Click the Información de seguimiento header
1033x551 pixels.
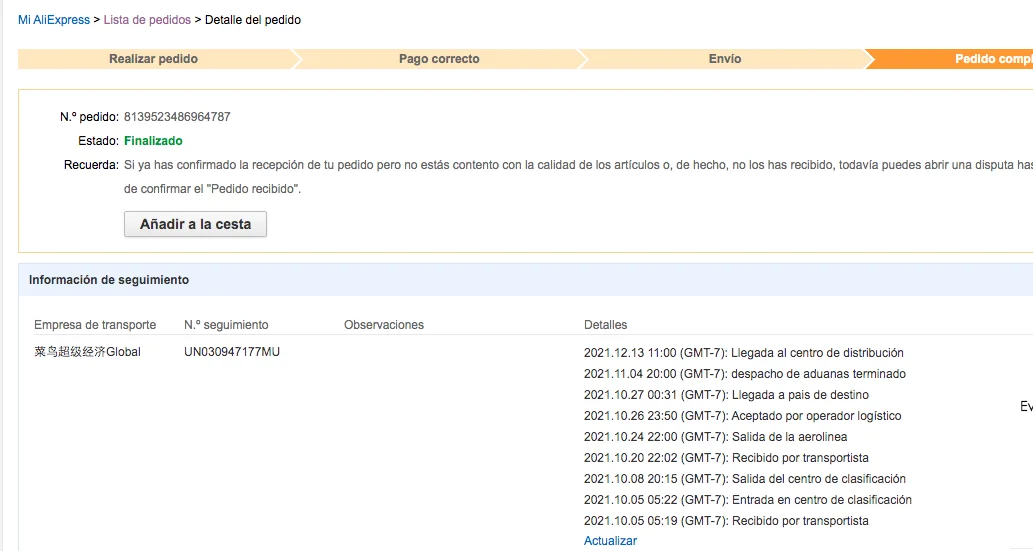click(x=109, y=279)
